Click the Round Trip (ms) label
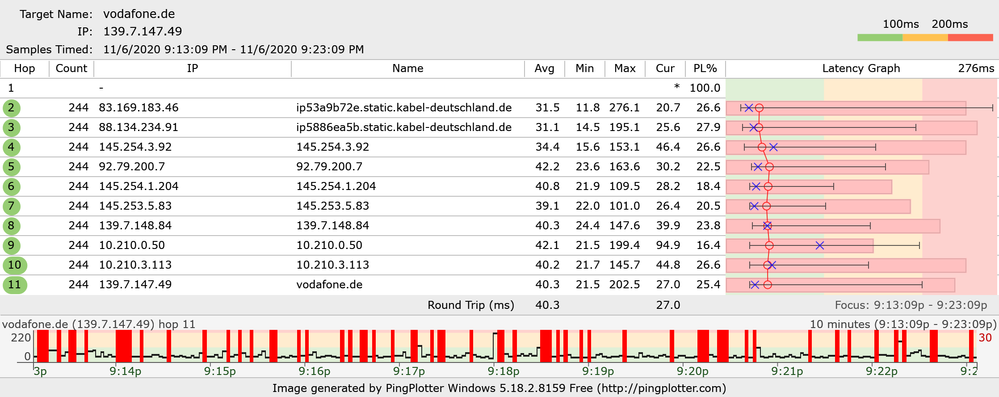This screenshot has width=999, height=397. [x=471, y=305]
